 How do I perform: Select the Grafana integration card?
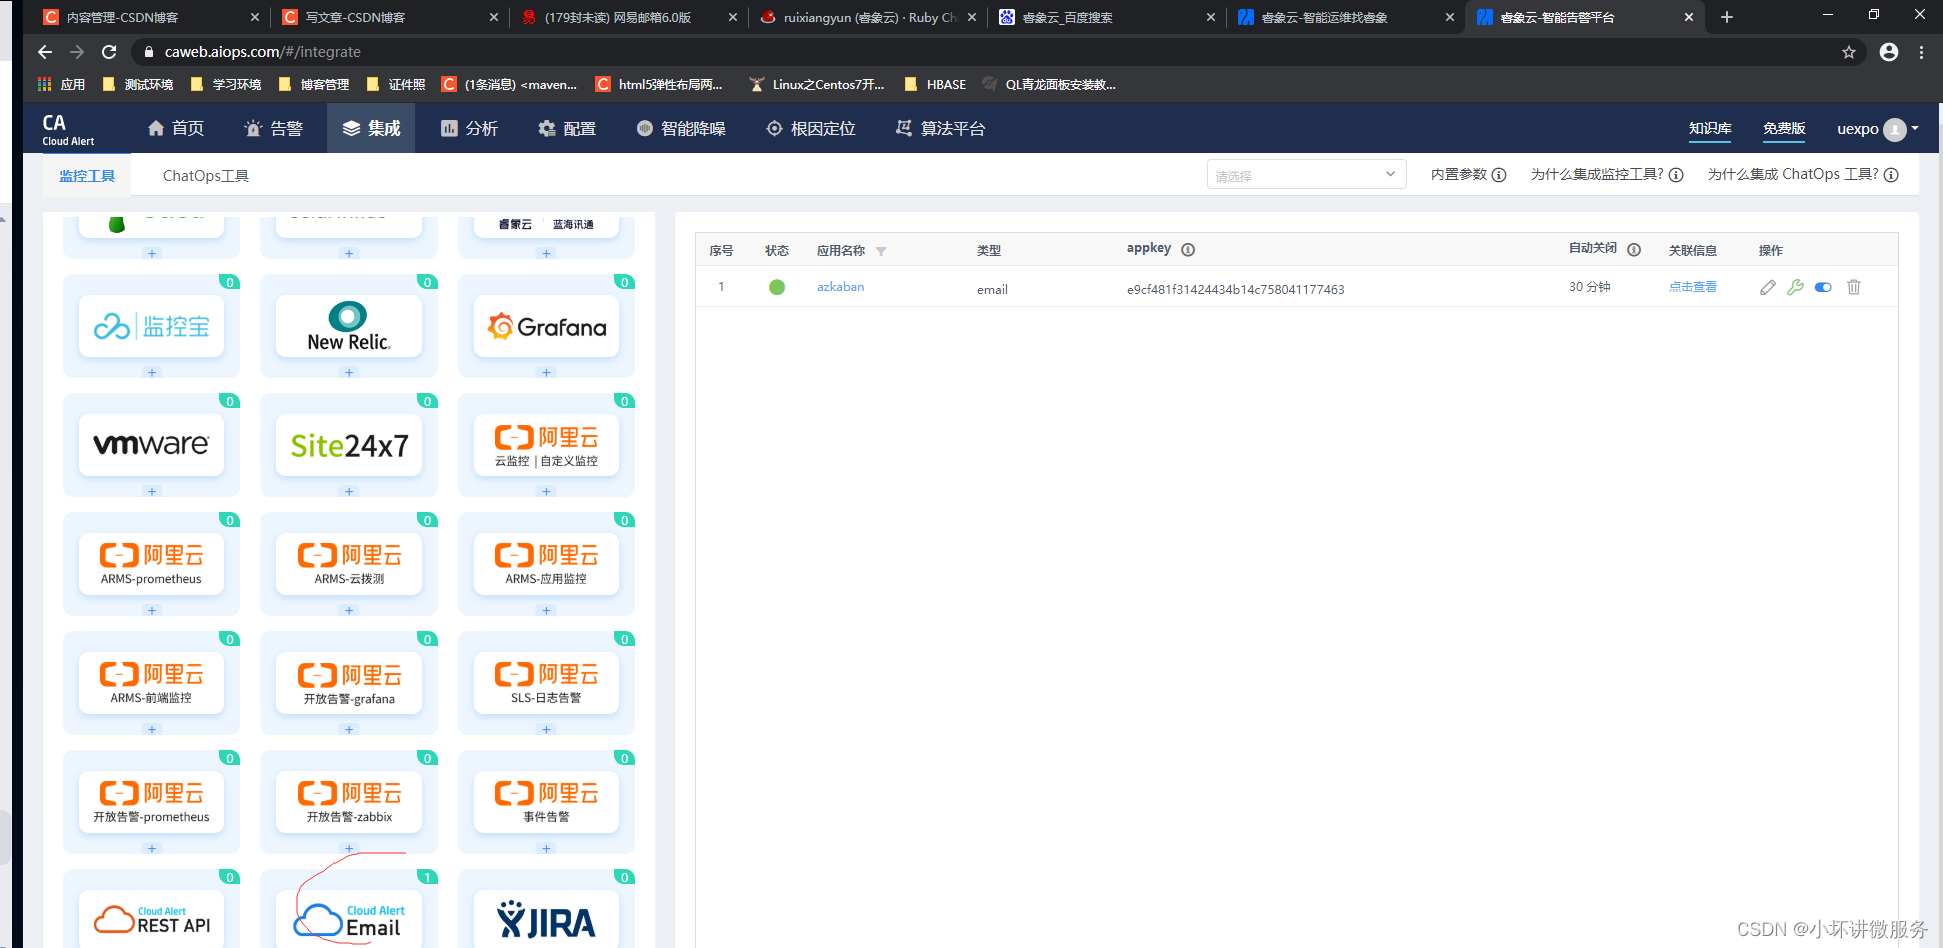(x=546, y=326)
